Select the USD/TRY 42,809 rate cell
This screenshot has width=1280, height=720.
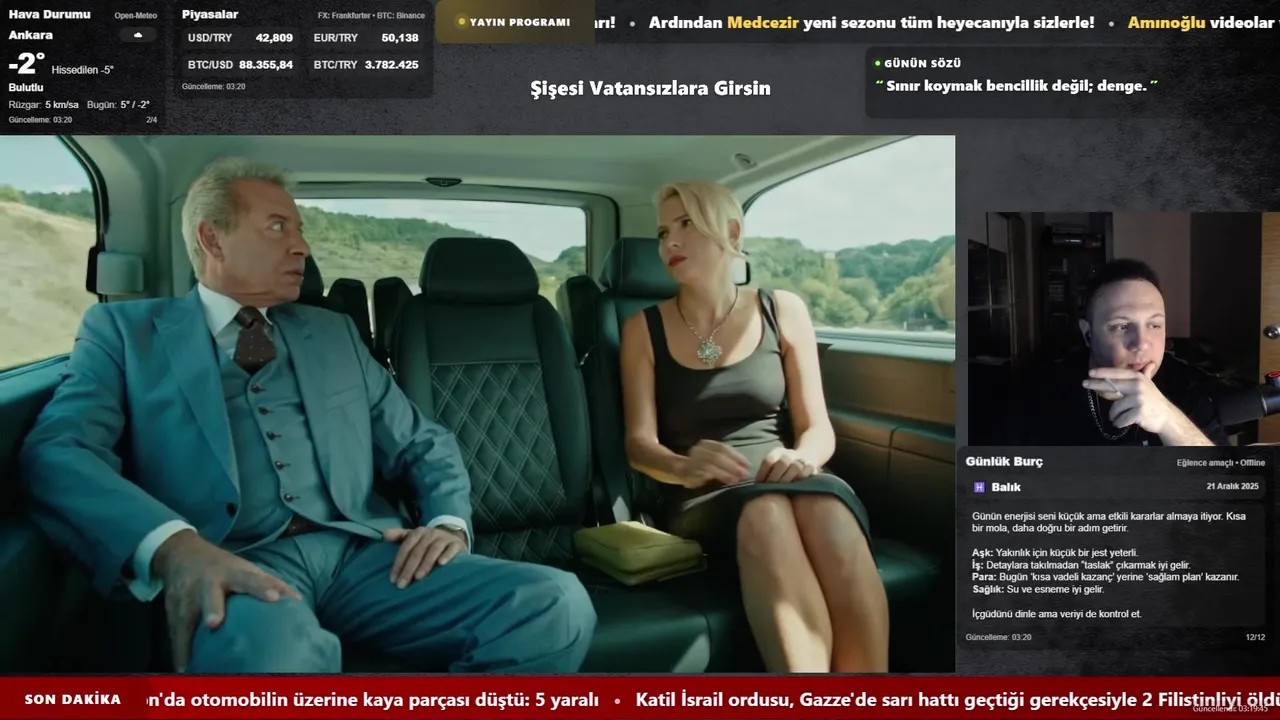tap(240, 38)
